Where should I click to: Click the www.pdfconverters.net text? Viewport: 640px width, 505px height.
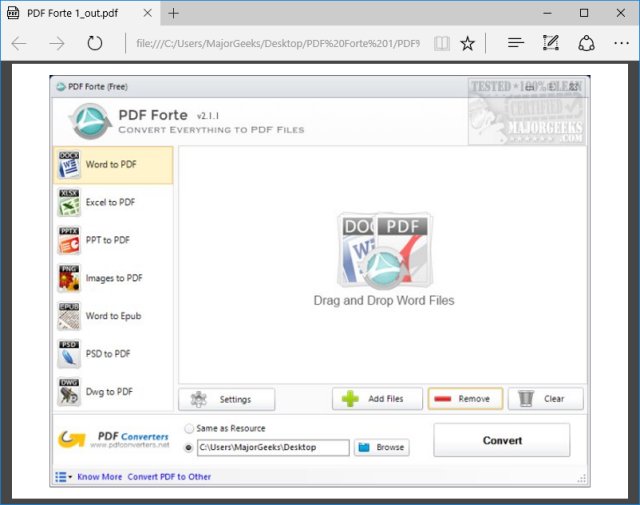tap(130, 445)
